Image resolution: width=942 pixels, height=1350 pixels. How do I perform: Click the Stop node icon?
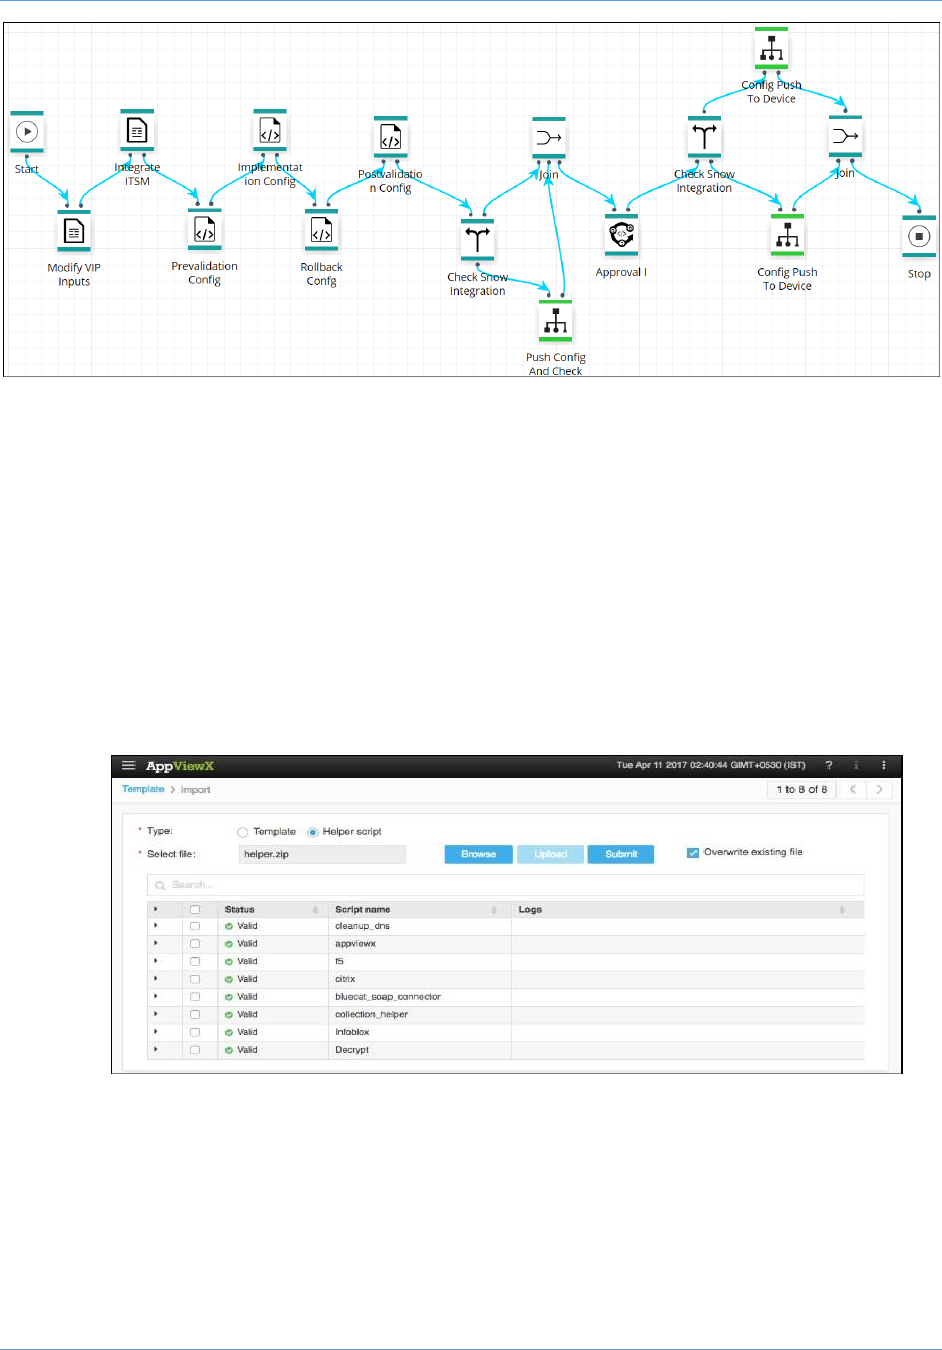[x=919, y=237]
